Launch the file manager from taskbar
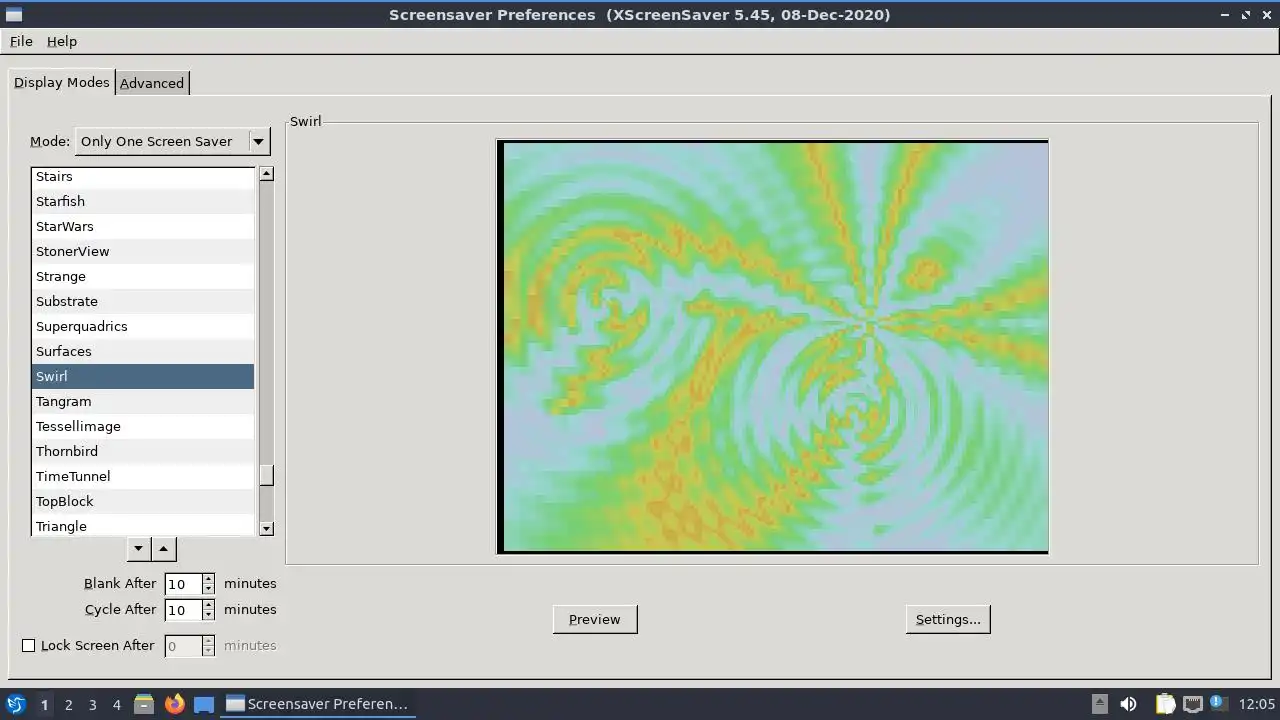Viewport: 1280px width, 720px height. [144, 704]
